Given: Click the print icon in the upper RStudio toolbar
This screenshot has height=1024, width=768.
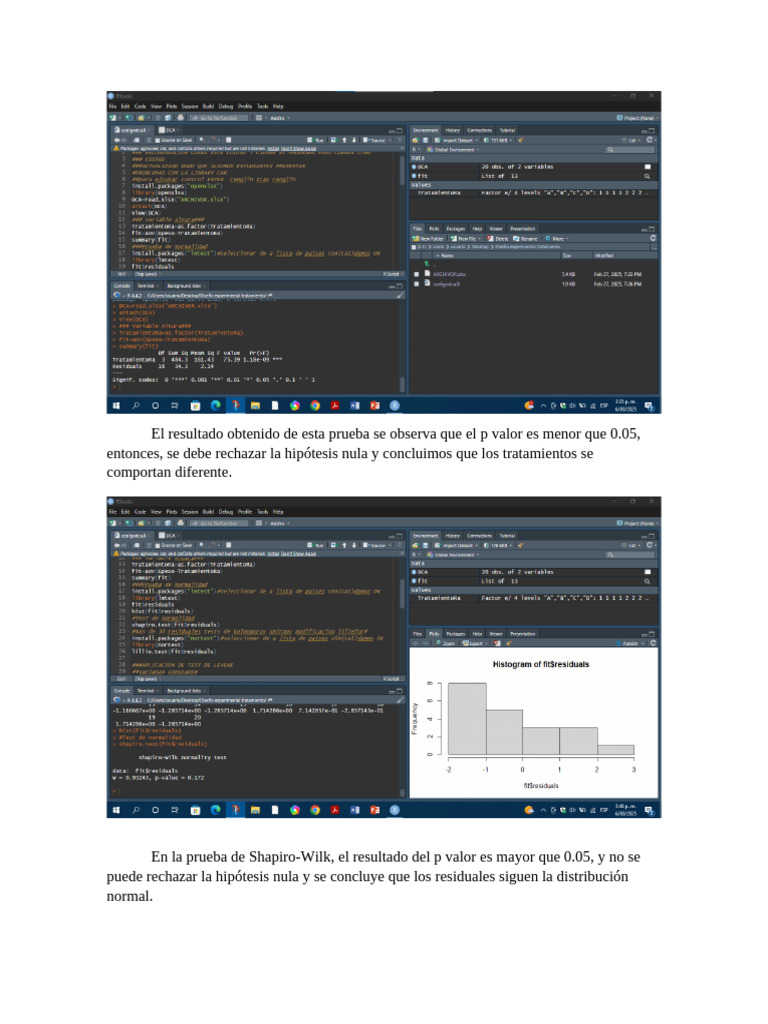Looking at the screenshot, I should [181, 118].
